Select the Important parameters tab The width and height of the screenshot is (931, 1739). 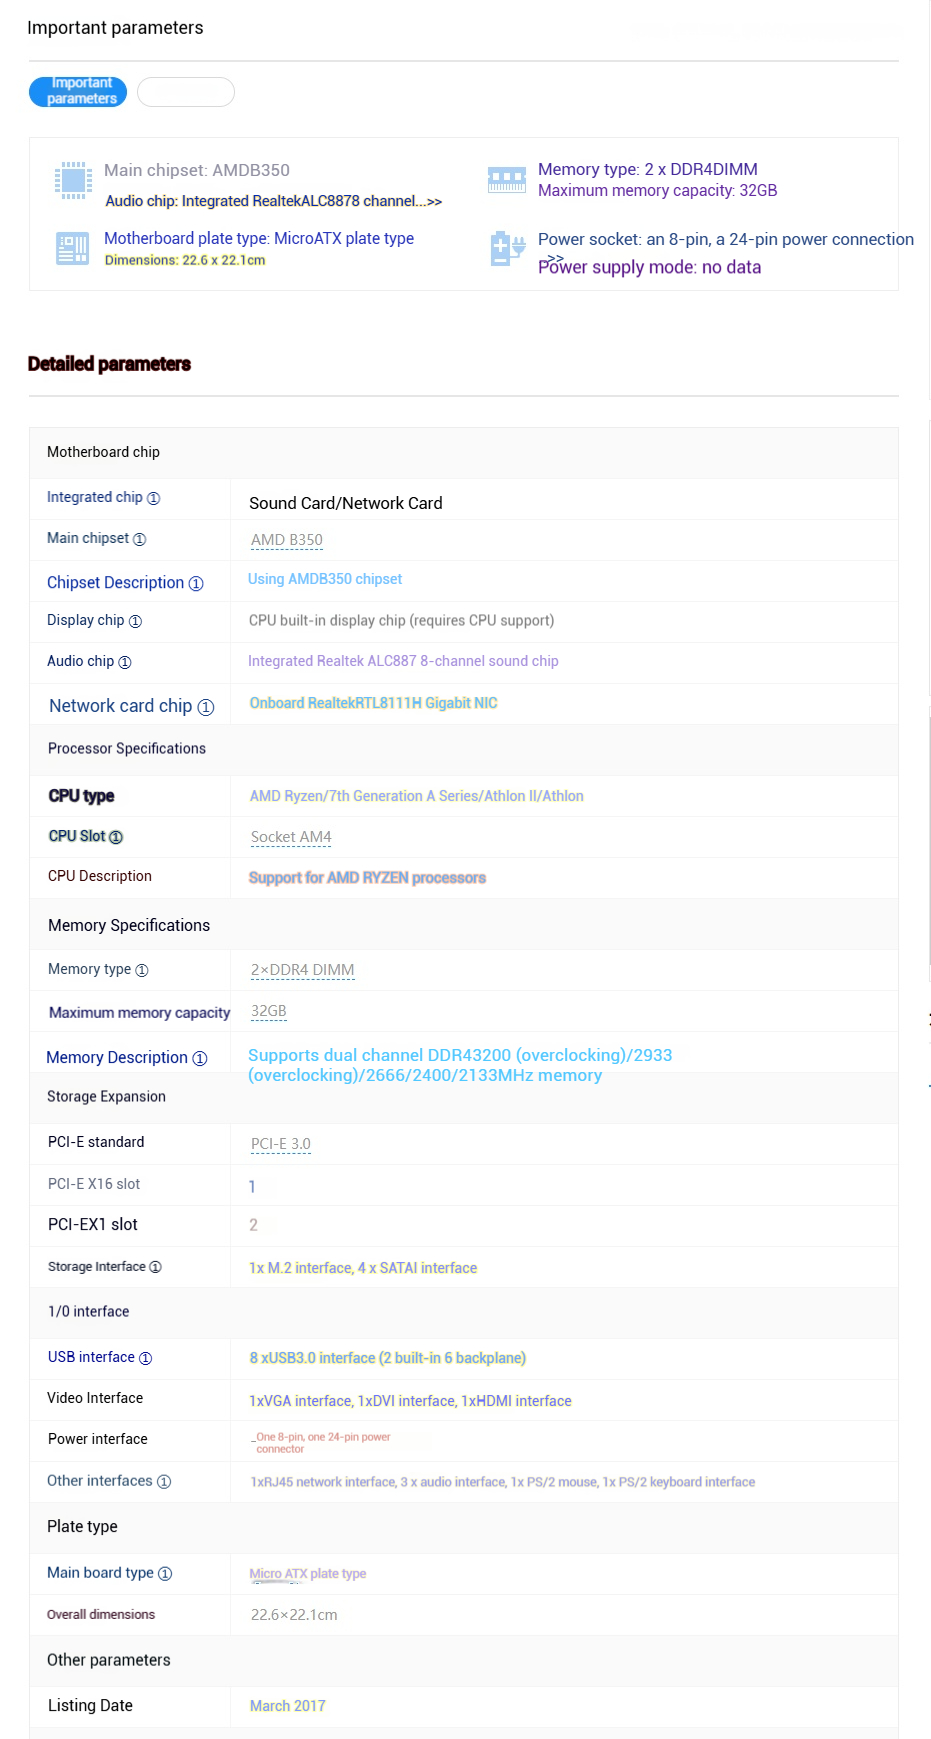coord(78,92)
